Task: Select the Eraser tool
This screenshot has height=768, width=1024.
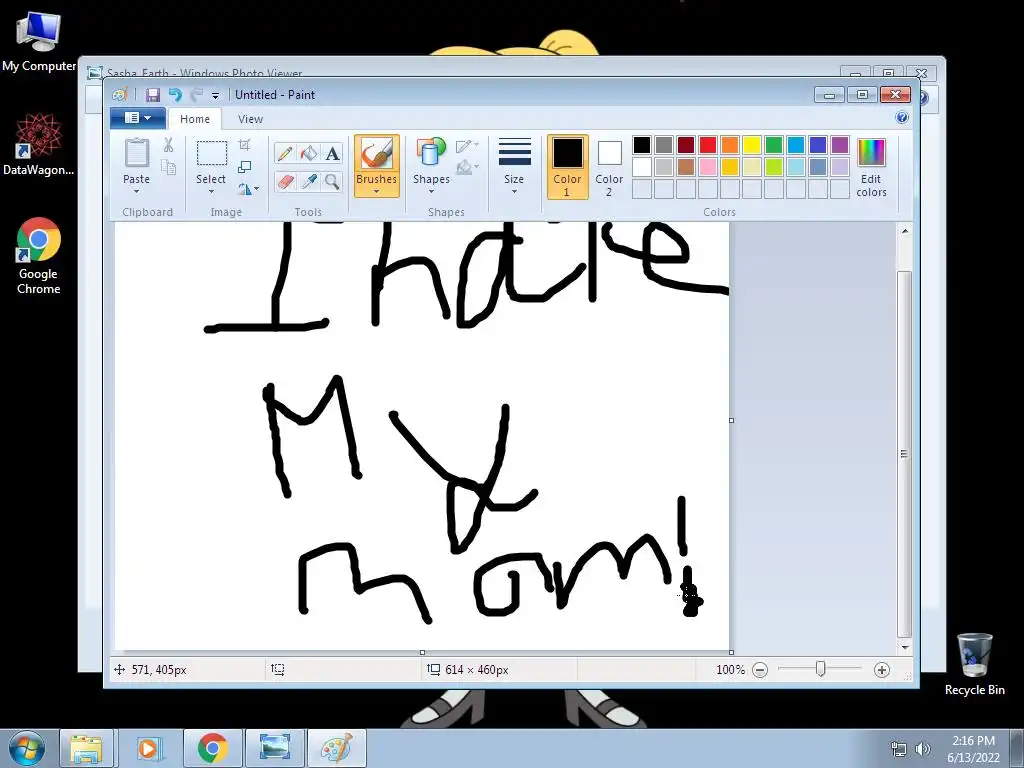Action: point(285,182)
